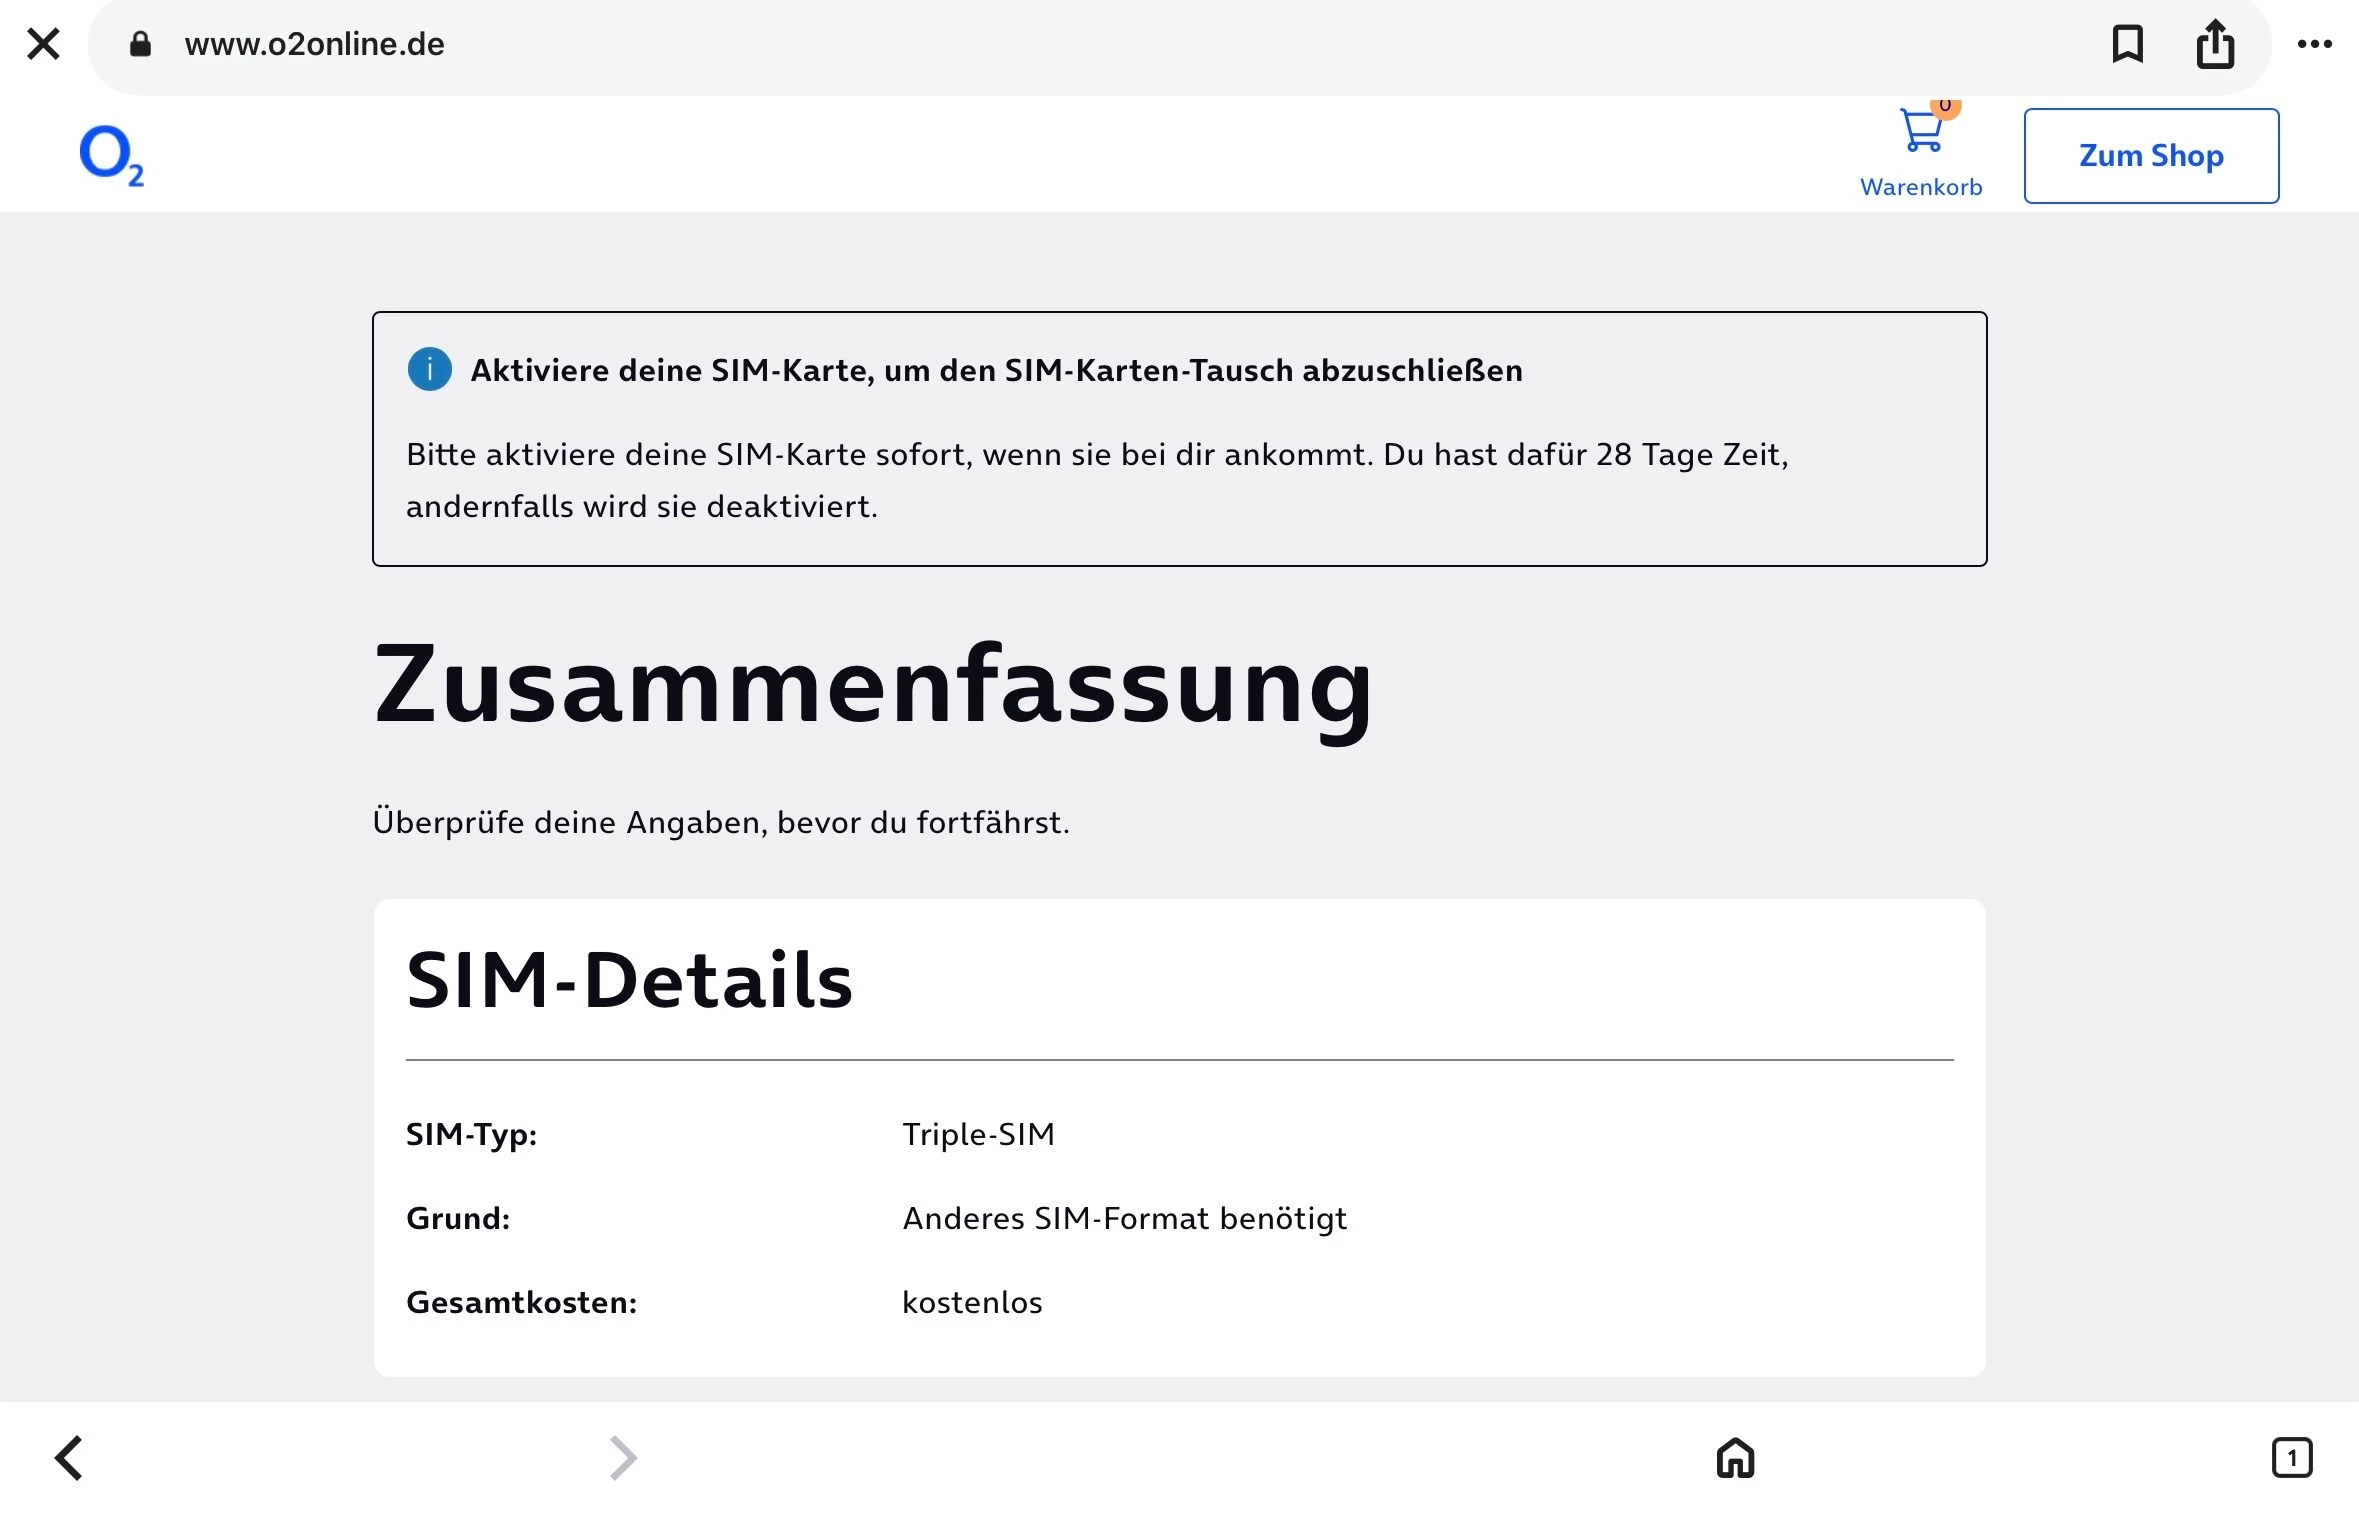
Task: Open the shopping cart icon
Action: [1920, 133]
